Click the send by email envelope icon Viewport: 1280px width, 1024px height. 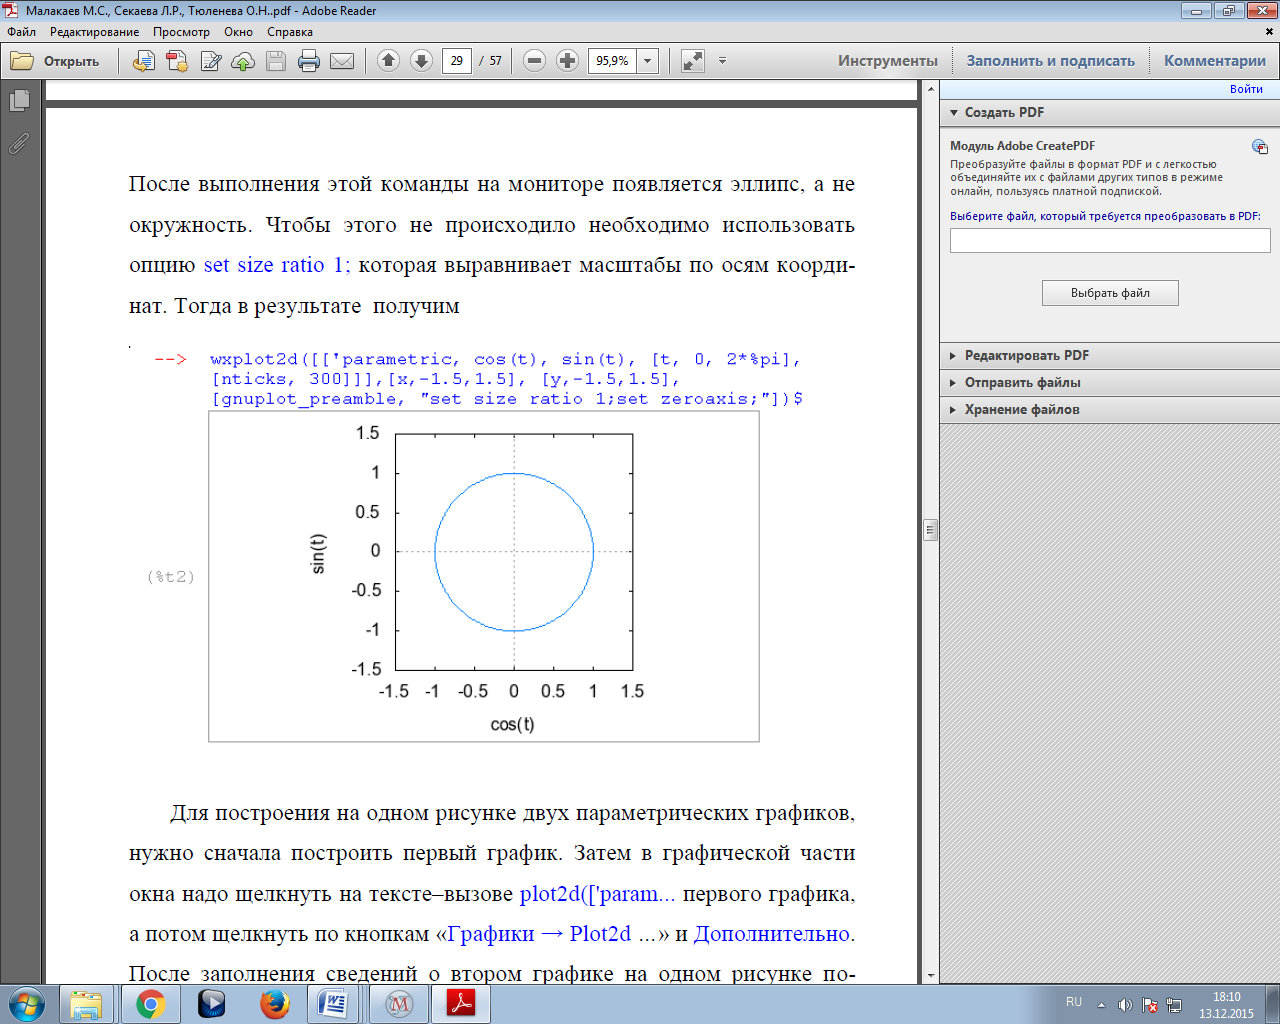point(342,61)
